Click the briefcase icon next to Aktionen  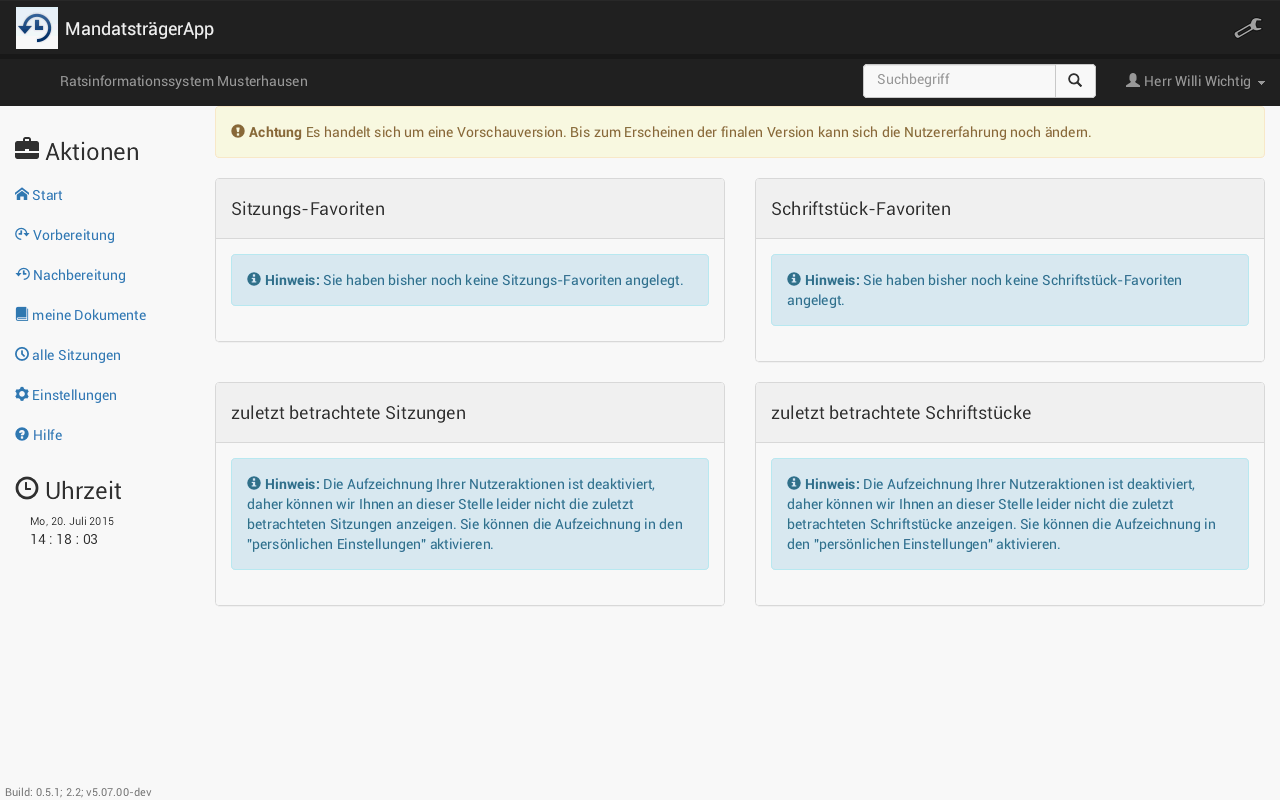coord(27,150)
